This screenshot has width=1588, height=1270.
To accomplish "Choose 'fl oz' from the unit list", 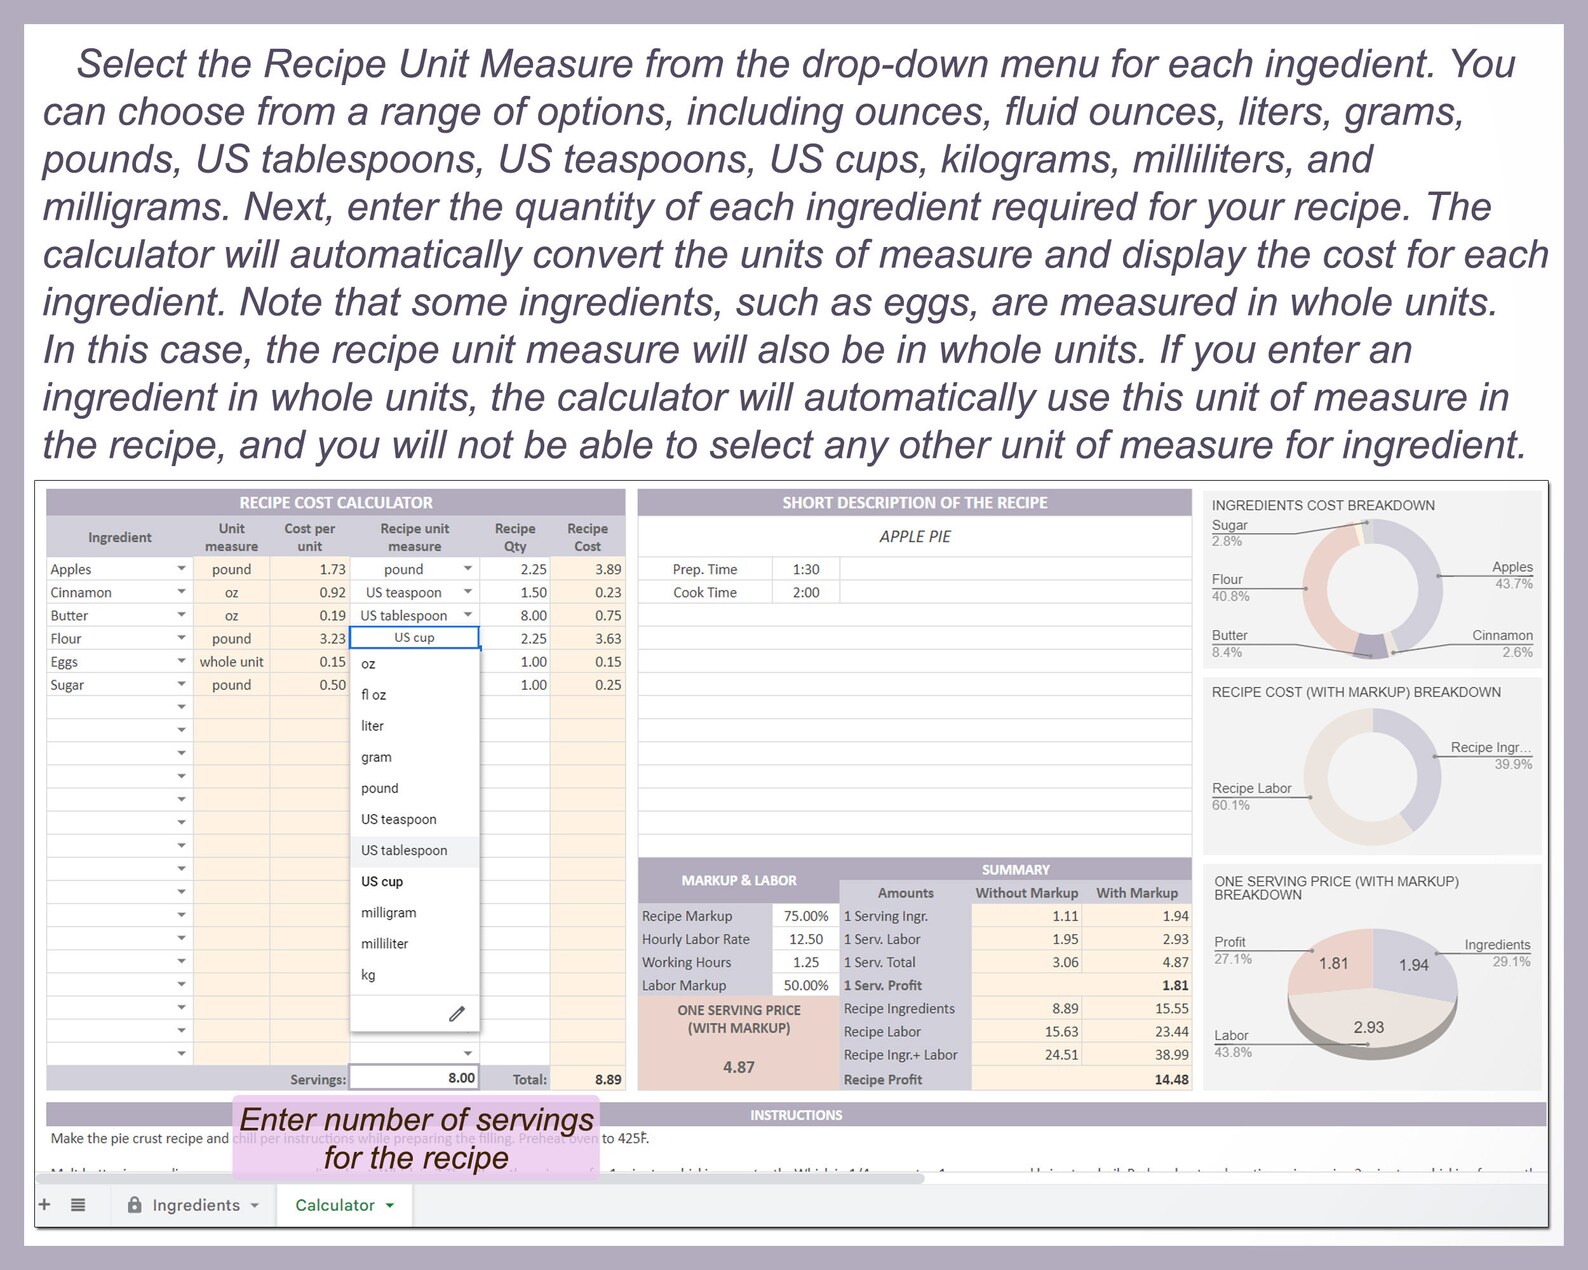I will pos(415,695).
